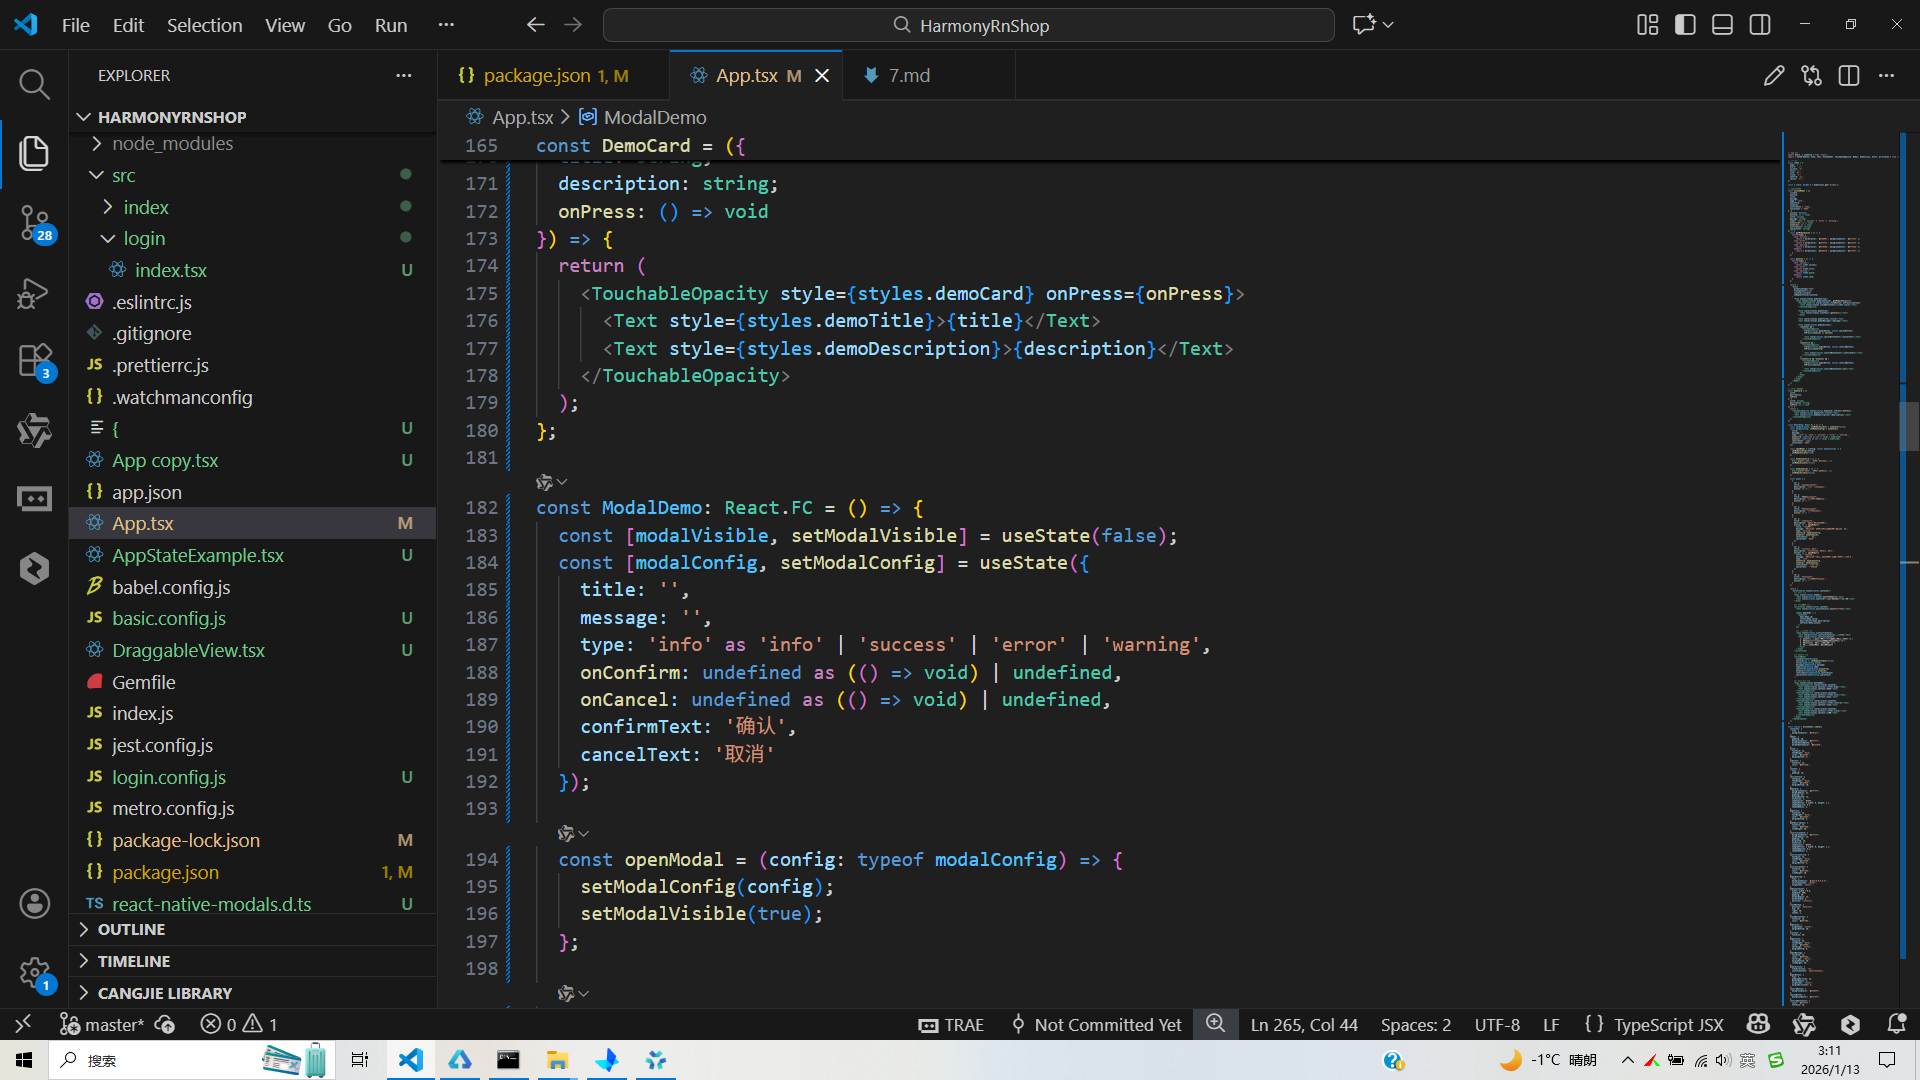Image resolution: width=1920 pixels, height=1080 pixels.
Task: Open the Accounts menu icon
Action: tap(34, 903)
